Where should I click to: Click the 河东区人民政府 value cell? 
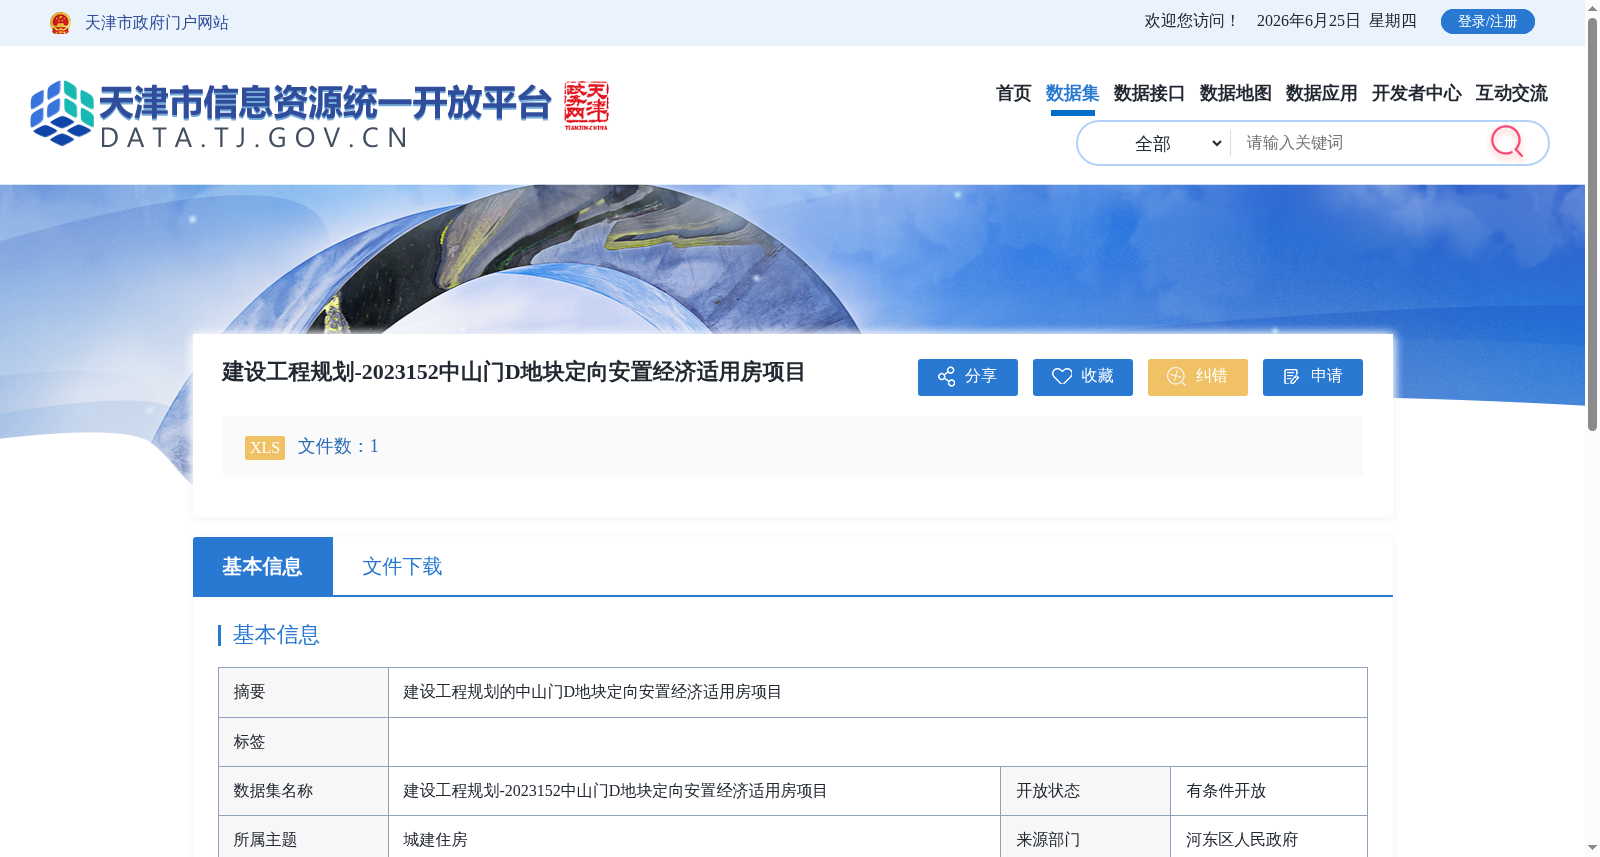click(1268, 839)
